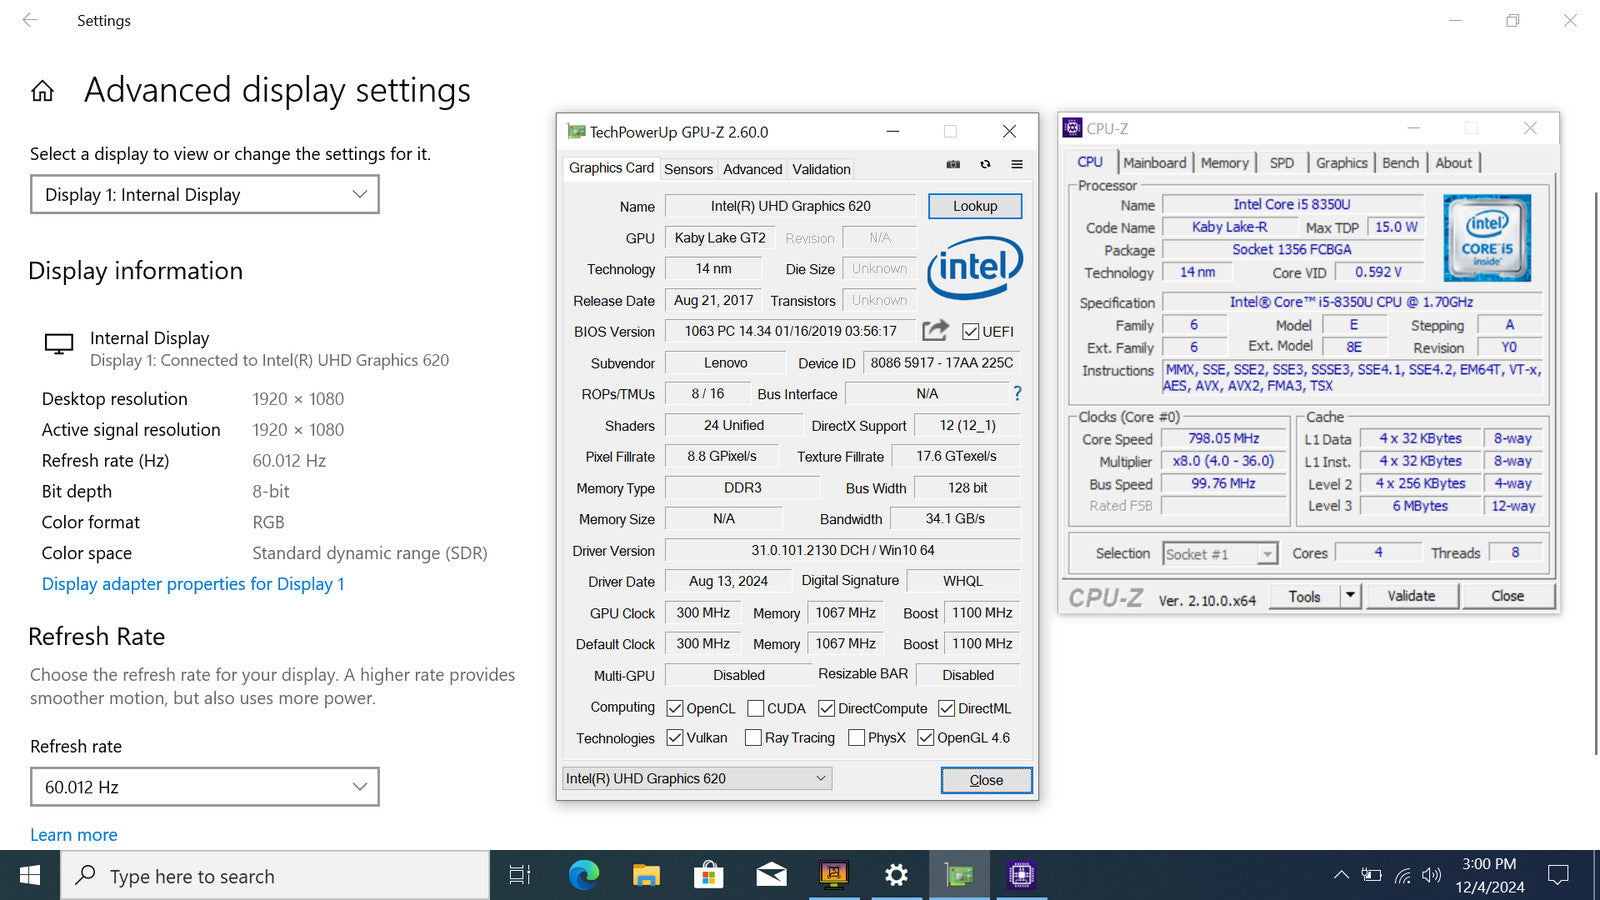Viewport: 1600px width, 900px height.
Task: Toggle the OpenCL checkbox
Action: pos(675,708)
